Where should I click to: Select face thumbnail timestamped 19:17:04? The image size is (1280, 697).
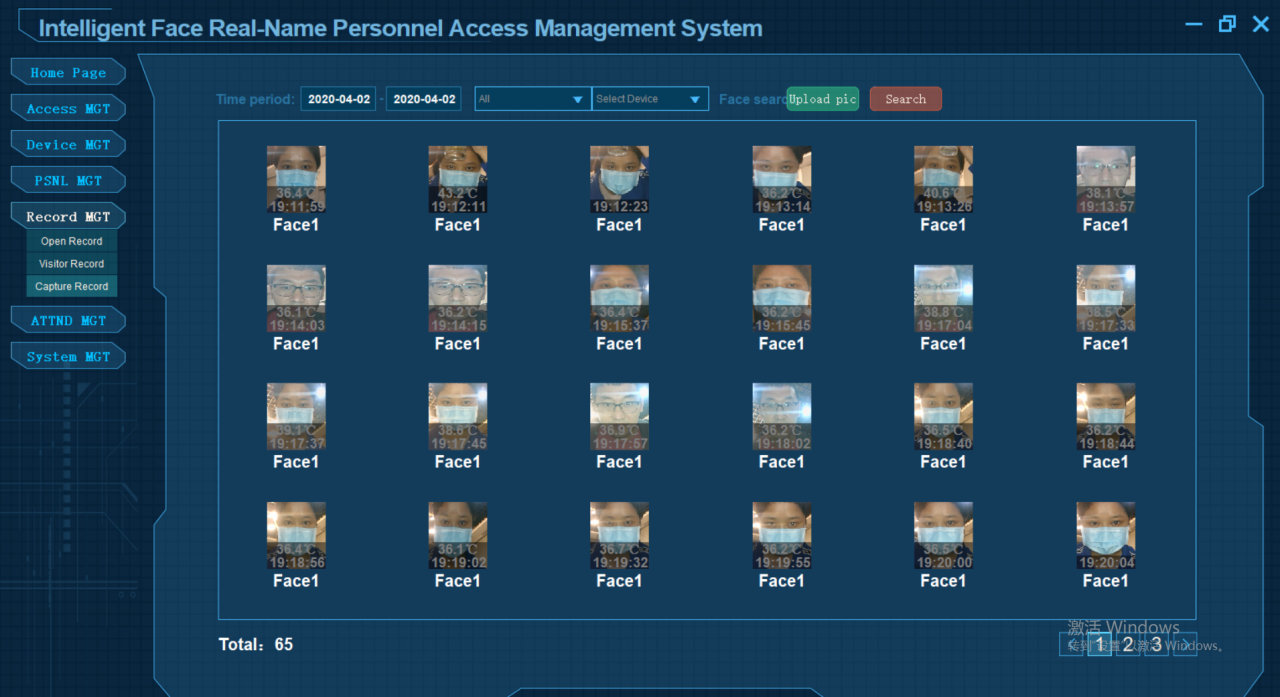943,299
